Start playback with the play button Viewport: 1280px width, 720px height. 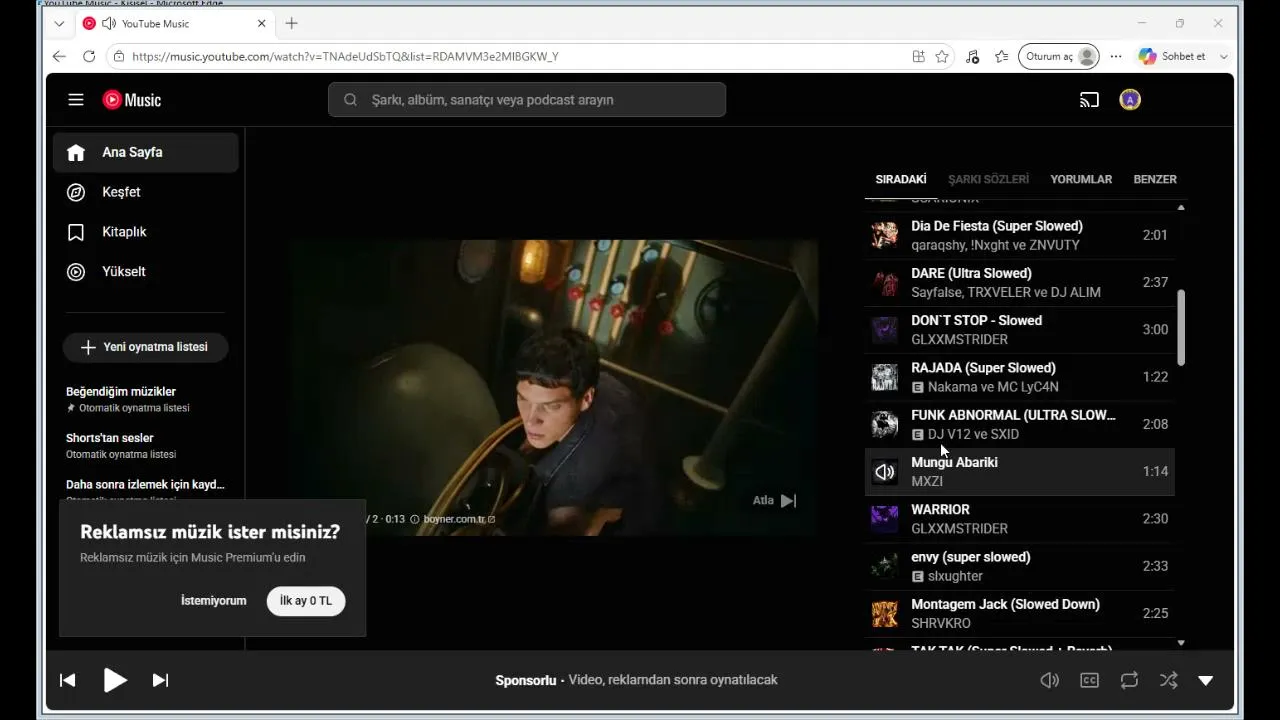115,680
